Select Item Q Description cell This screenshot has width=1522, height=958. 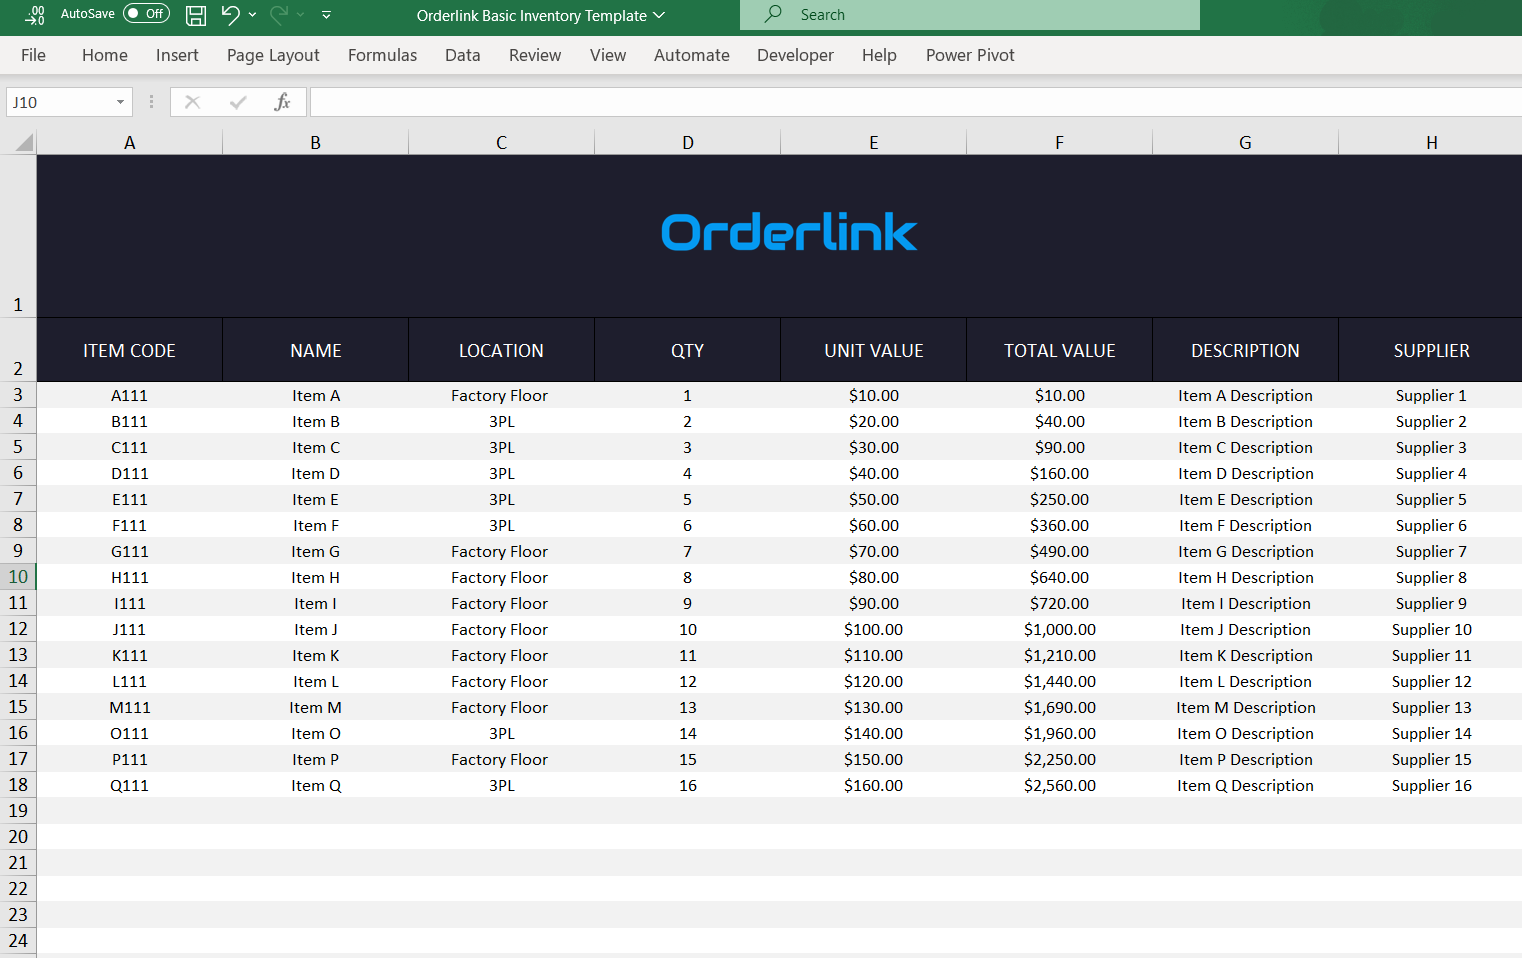tap(1245, 785)
